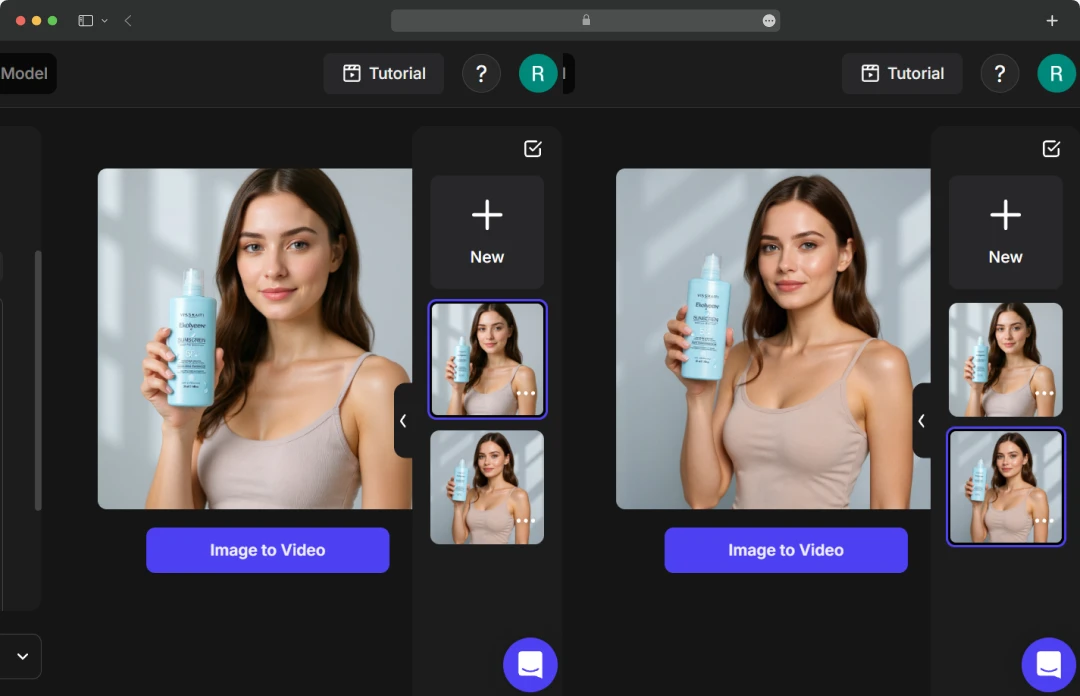
Task: Select the unselected thumbnail in the right sidebar
Action: pyautogui.click(x=1005, y=359)
